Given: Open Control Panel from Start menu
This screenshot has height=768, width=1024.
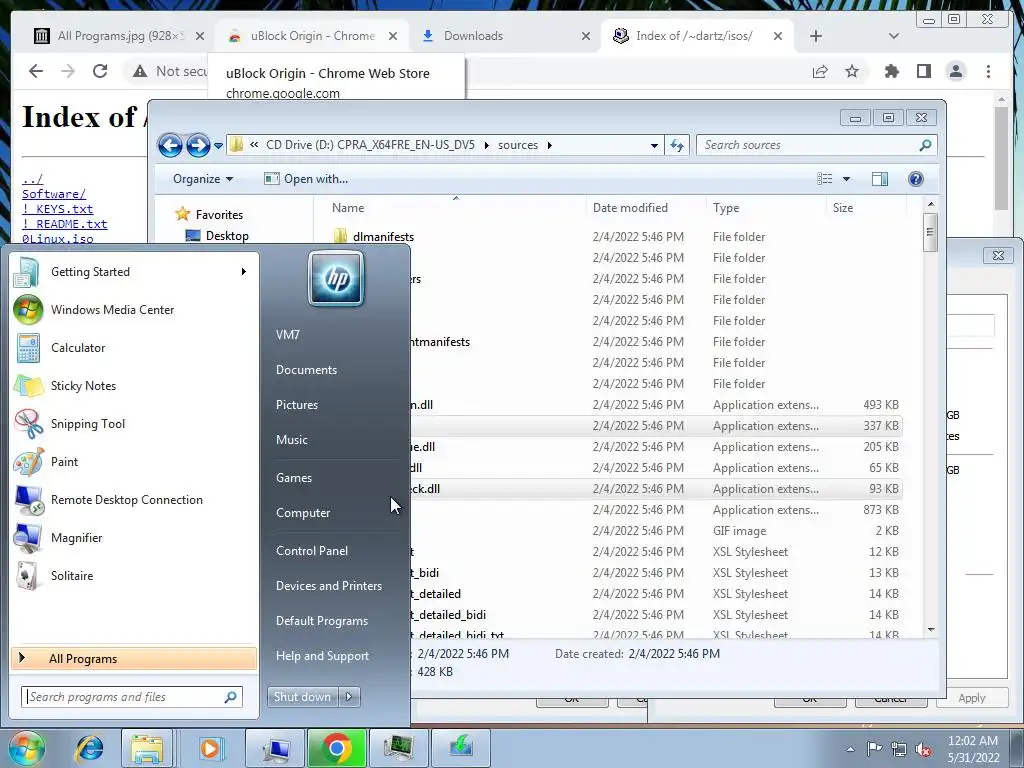Looking at the screenshot, I should click(312, 551).
